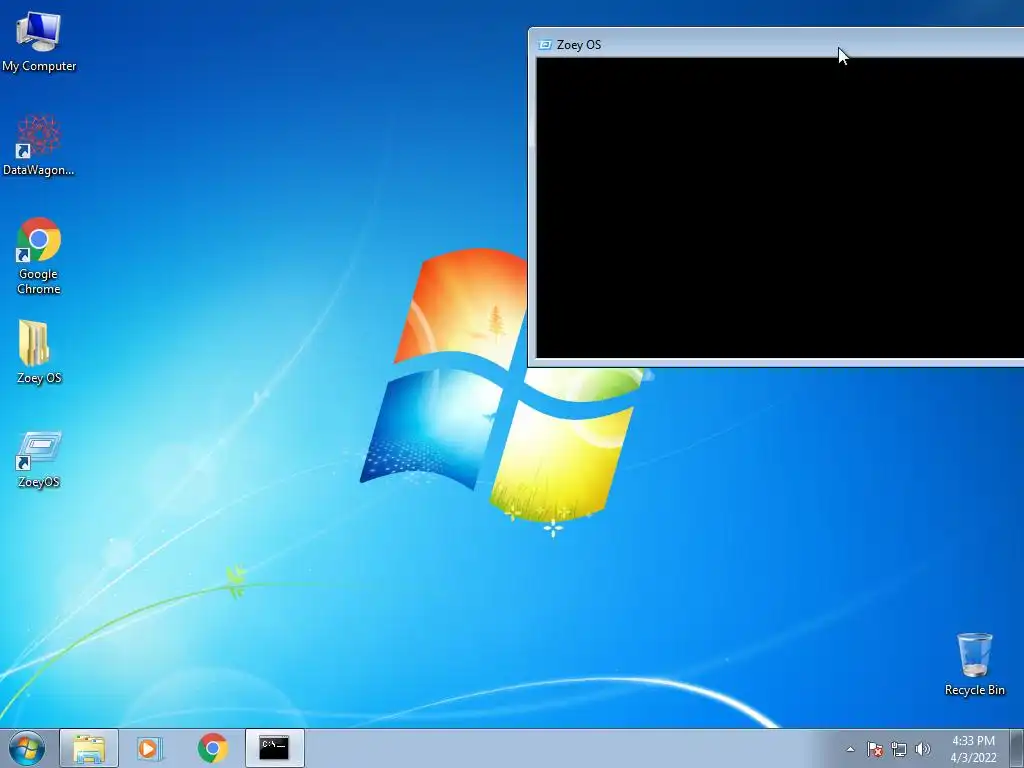Image resolution: width=1024 pixels, height=768 pixels.
Task: Click inside the black Zoey OS console area
Action: tap(780, 208)
